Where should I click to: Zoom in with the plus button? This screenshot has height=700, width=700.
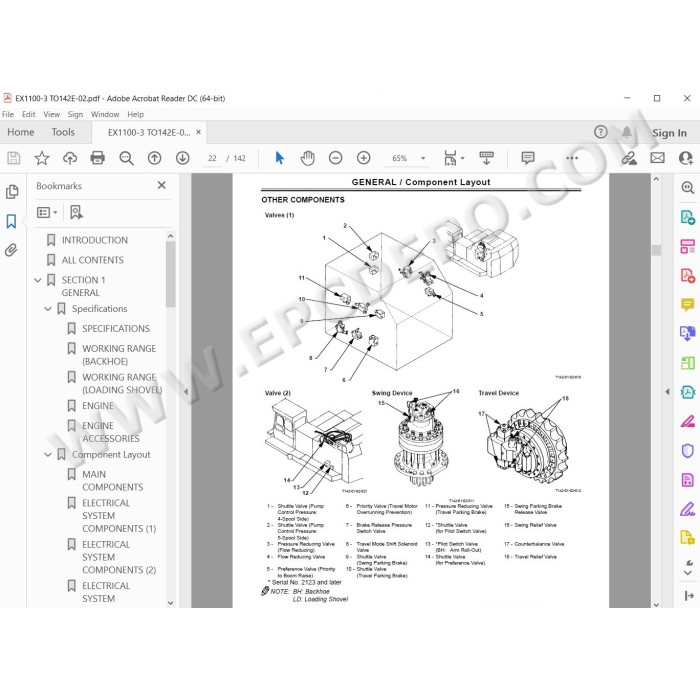click(x=364, y=158)
